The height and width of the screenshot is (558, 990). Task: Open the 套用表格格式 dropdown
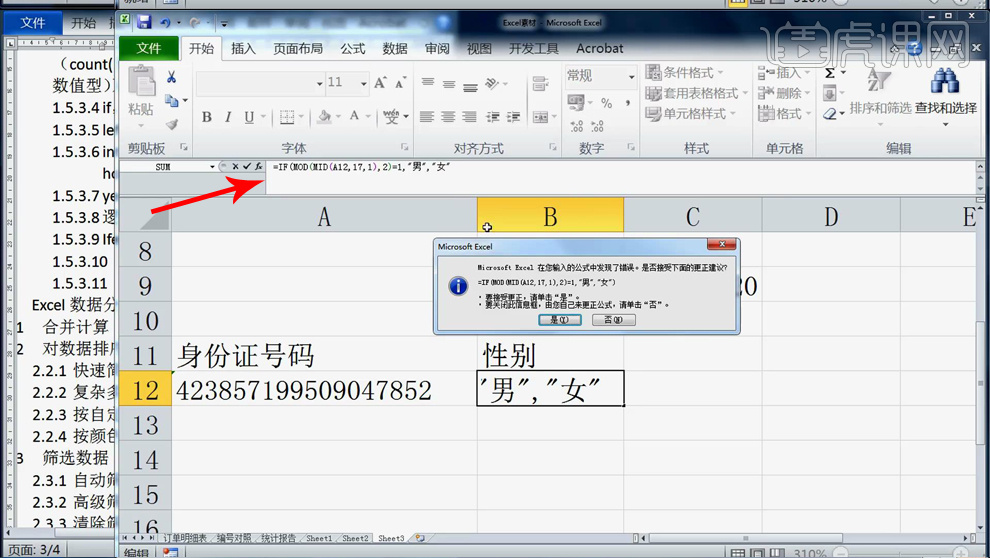coord(696,93)
